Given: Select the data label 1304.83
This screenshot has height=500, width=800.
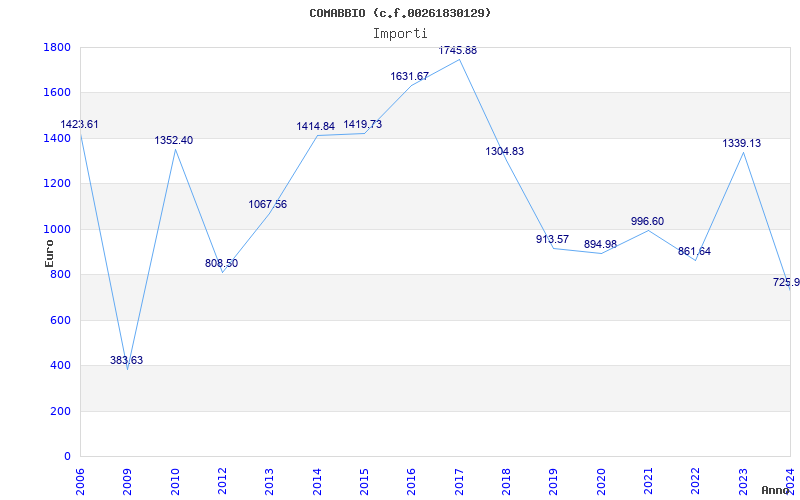Looking at the screenshot, I should [505, 151].
